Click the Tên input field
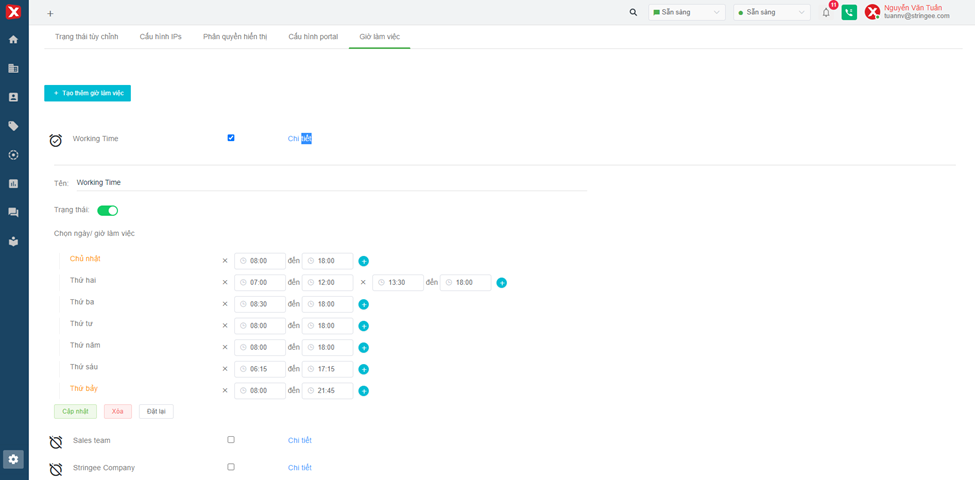The width and height of the screenshot is (975, 480). point(330,183)
